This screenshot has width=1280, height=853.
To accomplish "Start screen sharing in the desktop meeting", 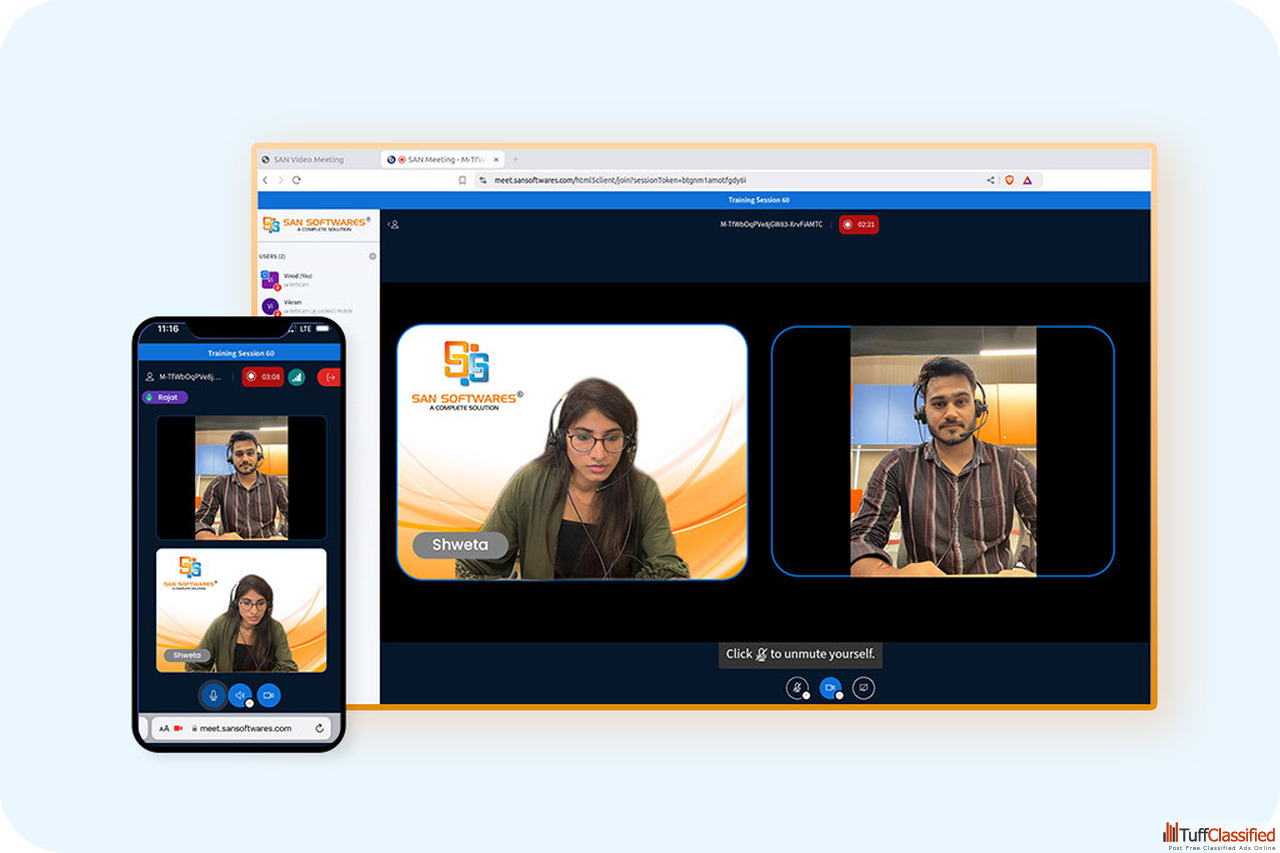I will tap(864, 688).
